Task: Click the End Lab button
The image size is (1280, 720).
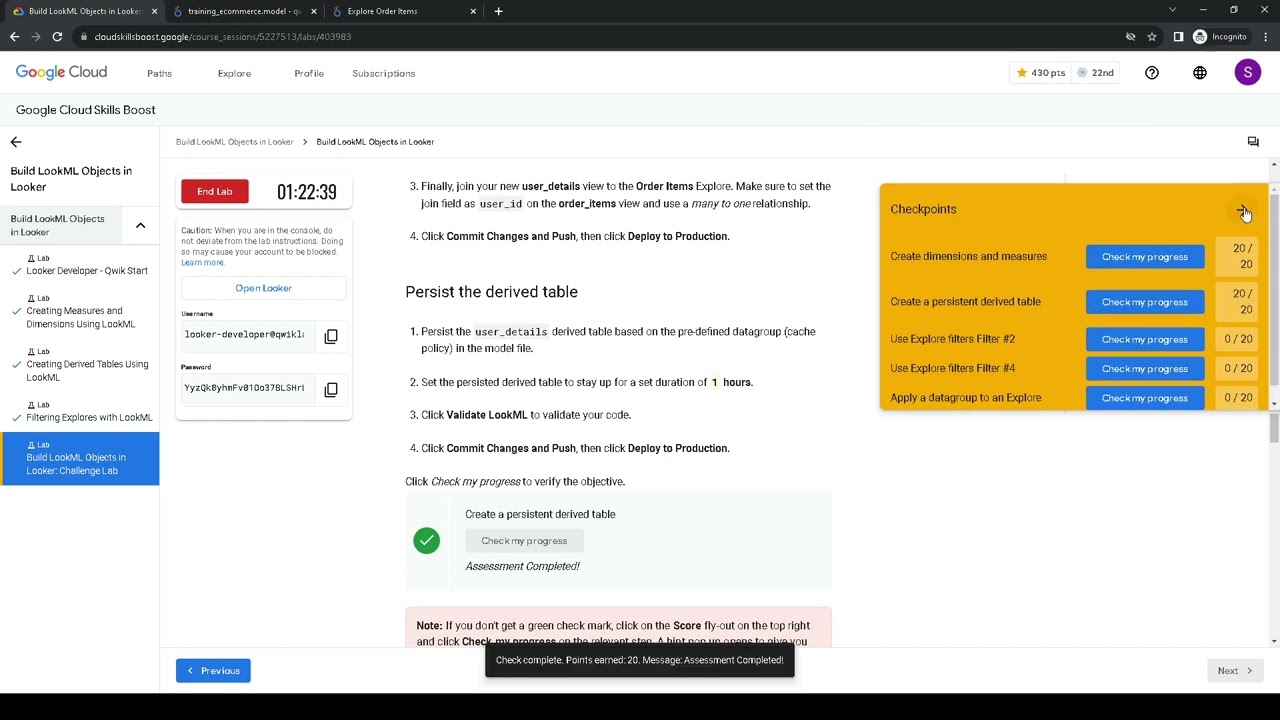Action: [x=214, y=192]
